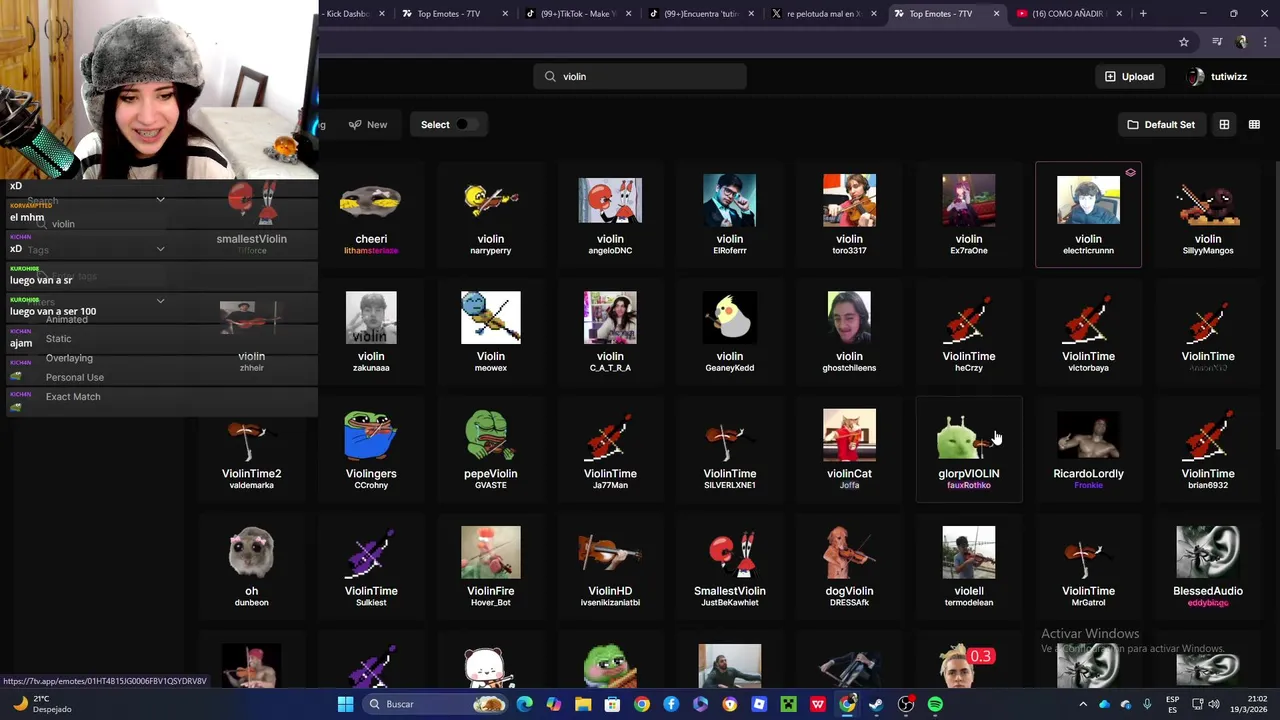Screen dimensions: 1280x720
Task: Click the magnifier icon in emote search
Action: (x=550, y=76)
